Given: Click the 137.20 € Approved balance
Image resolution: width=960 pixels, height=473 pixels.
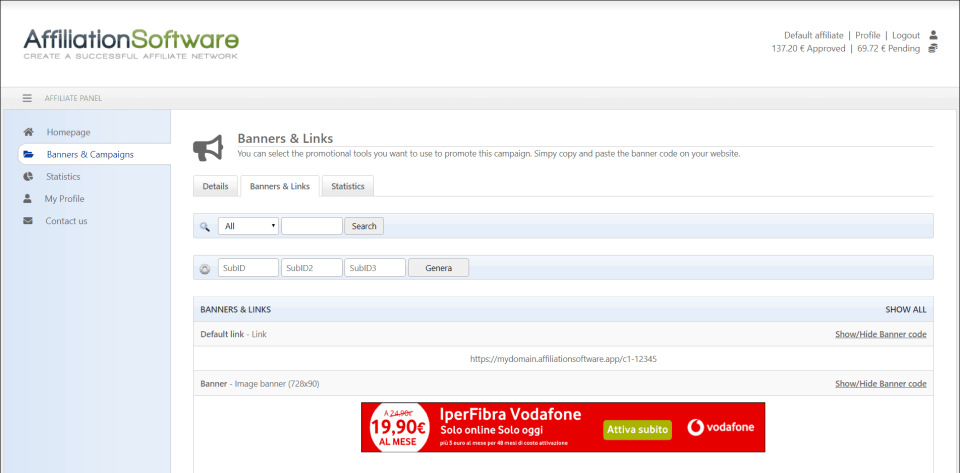Looking at the screenshot, I should [808, 49].
